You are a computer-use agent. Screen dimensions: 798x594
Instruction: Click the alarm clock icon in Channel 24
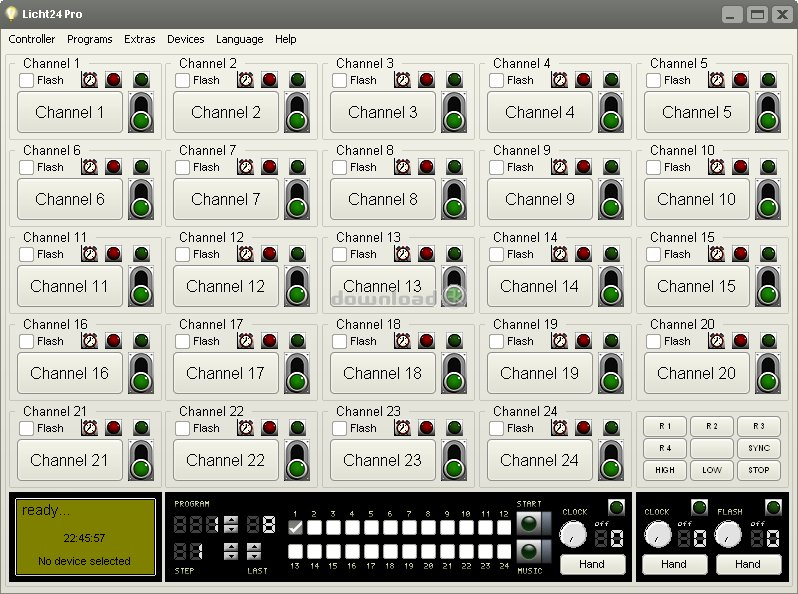pyautogui.click(x=560, y=428)
